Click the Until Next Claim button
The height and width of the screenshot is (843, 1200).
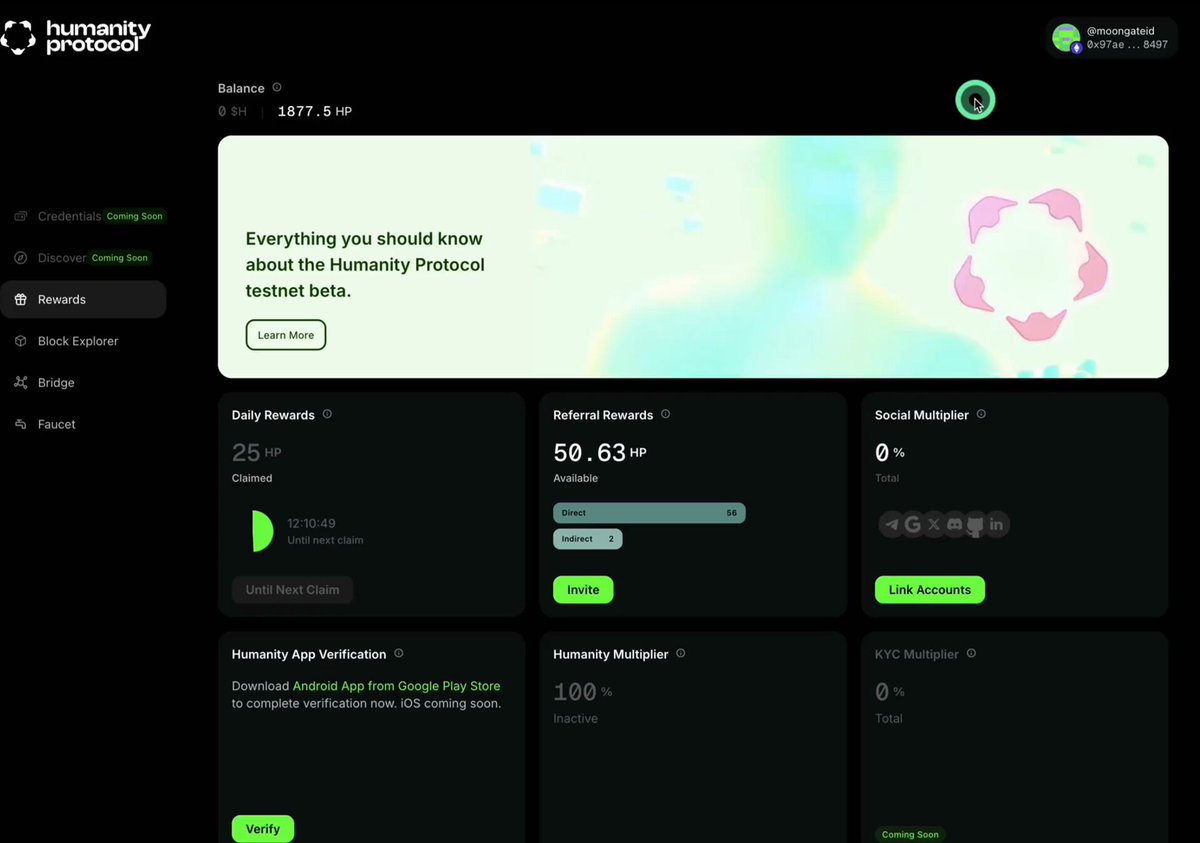292,590
